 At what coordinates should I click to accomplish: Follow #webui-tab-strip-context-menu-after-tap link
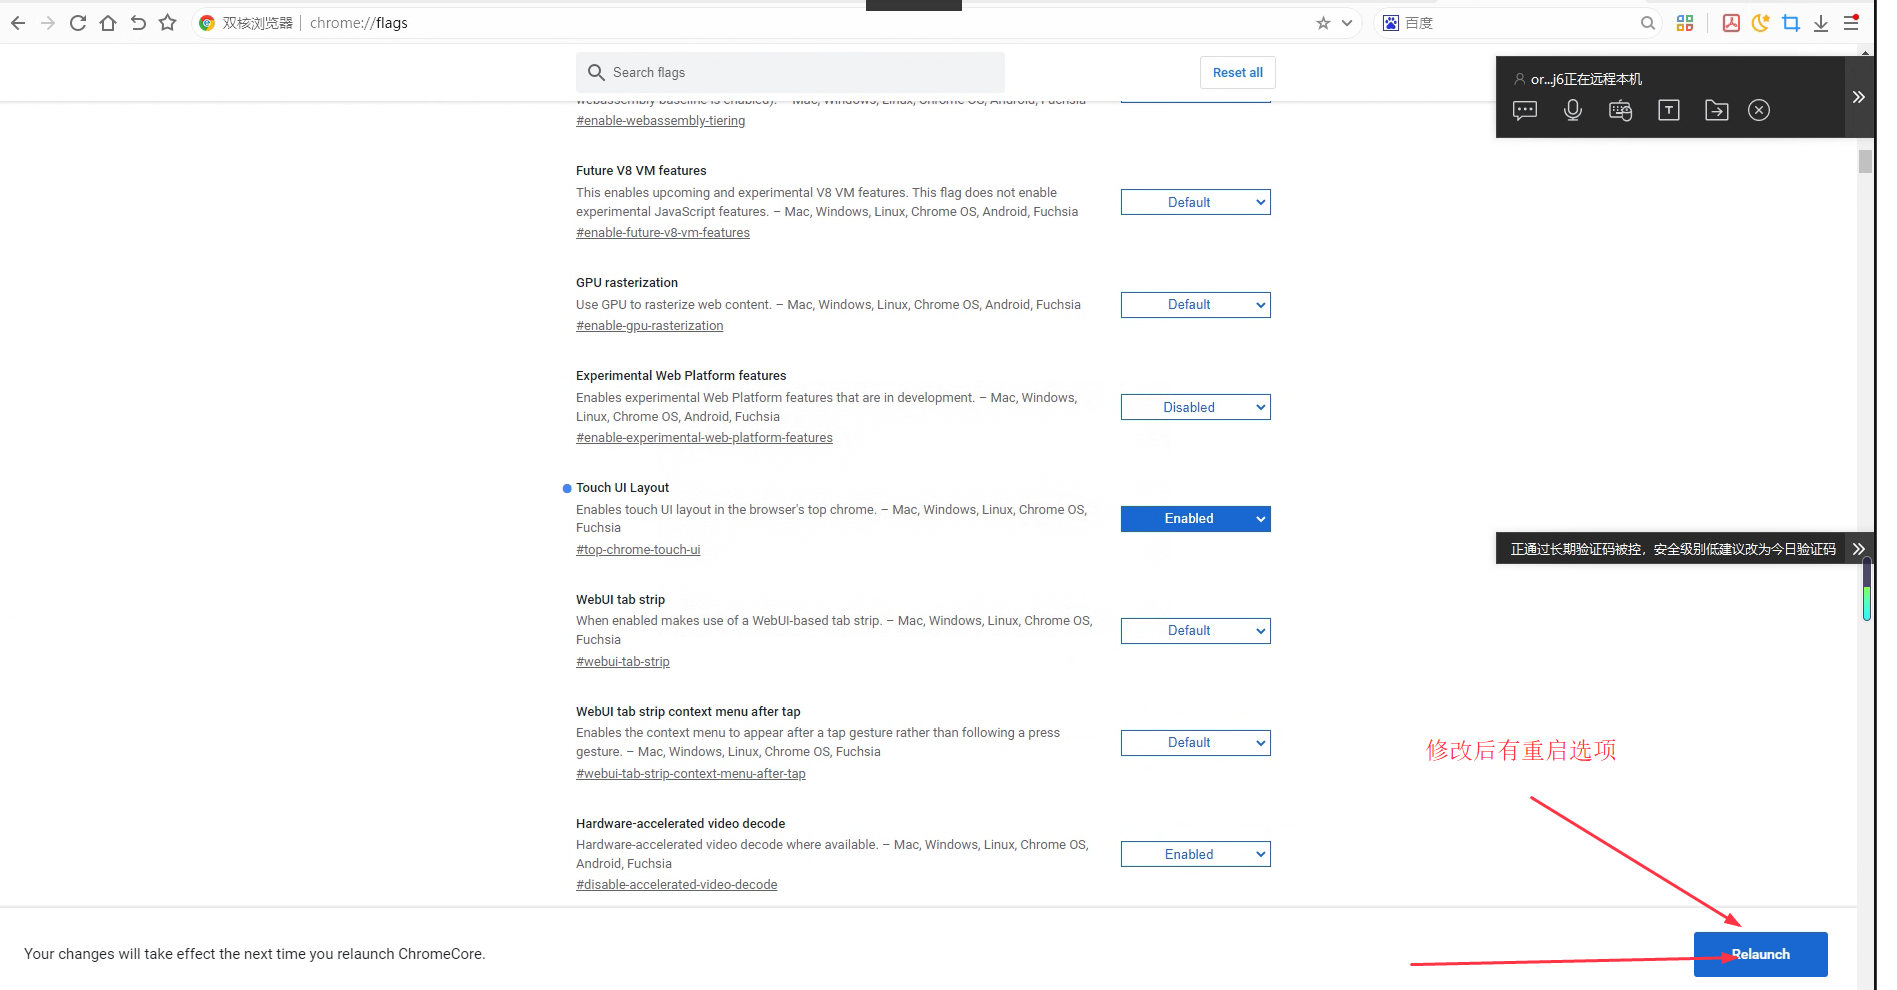691,774
